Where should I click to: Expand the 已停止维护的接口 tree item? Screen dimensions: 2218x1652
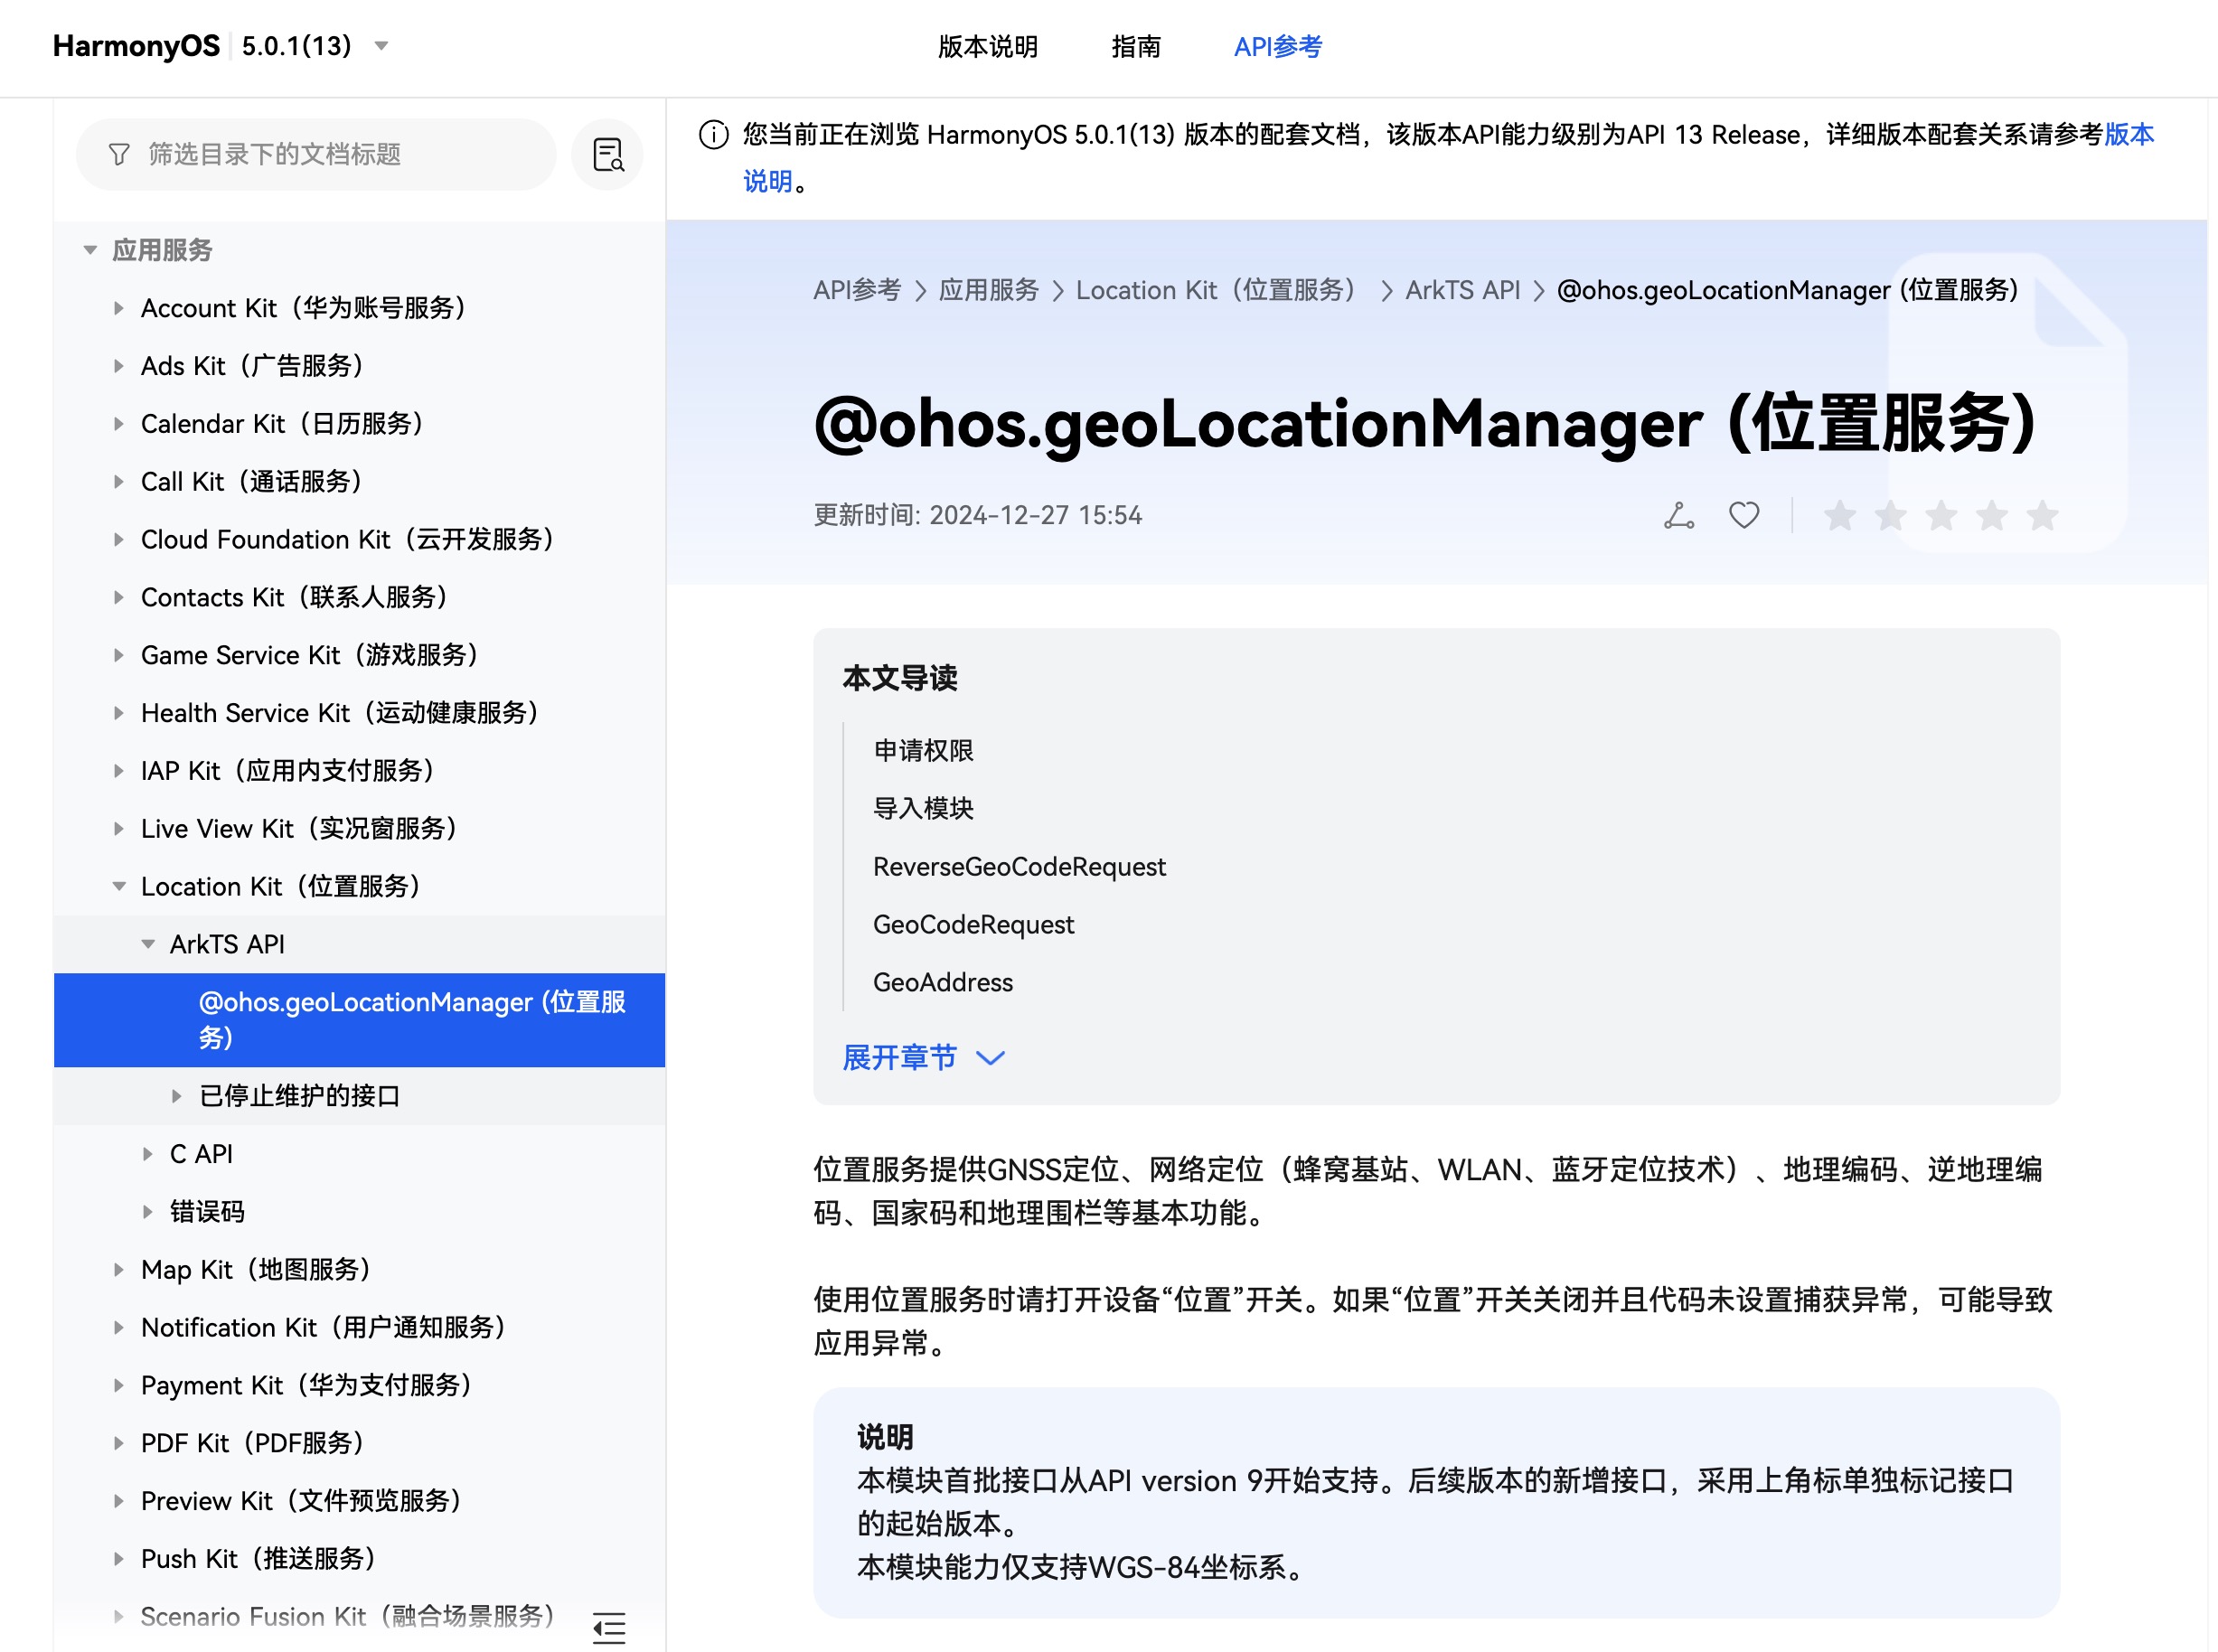point(177,1096)
